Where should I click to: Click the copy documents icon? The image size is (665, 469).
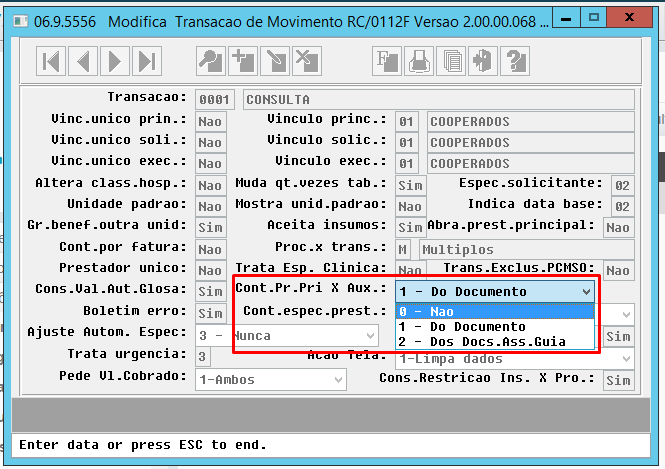pos(451,61)
